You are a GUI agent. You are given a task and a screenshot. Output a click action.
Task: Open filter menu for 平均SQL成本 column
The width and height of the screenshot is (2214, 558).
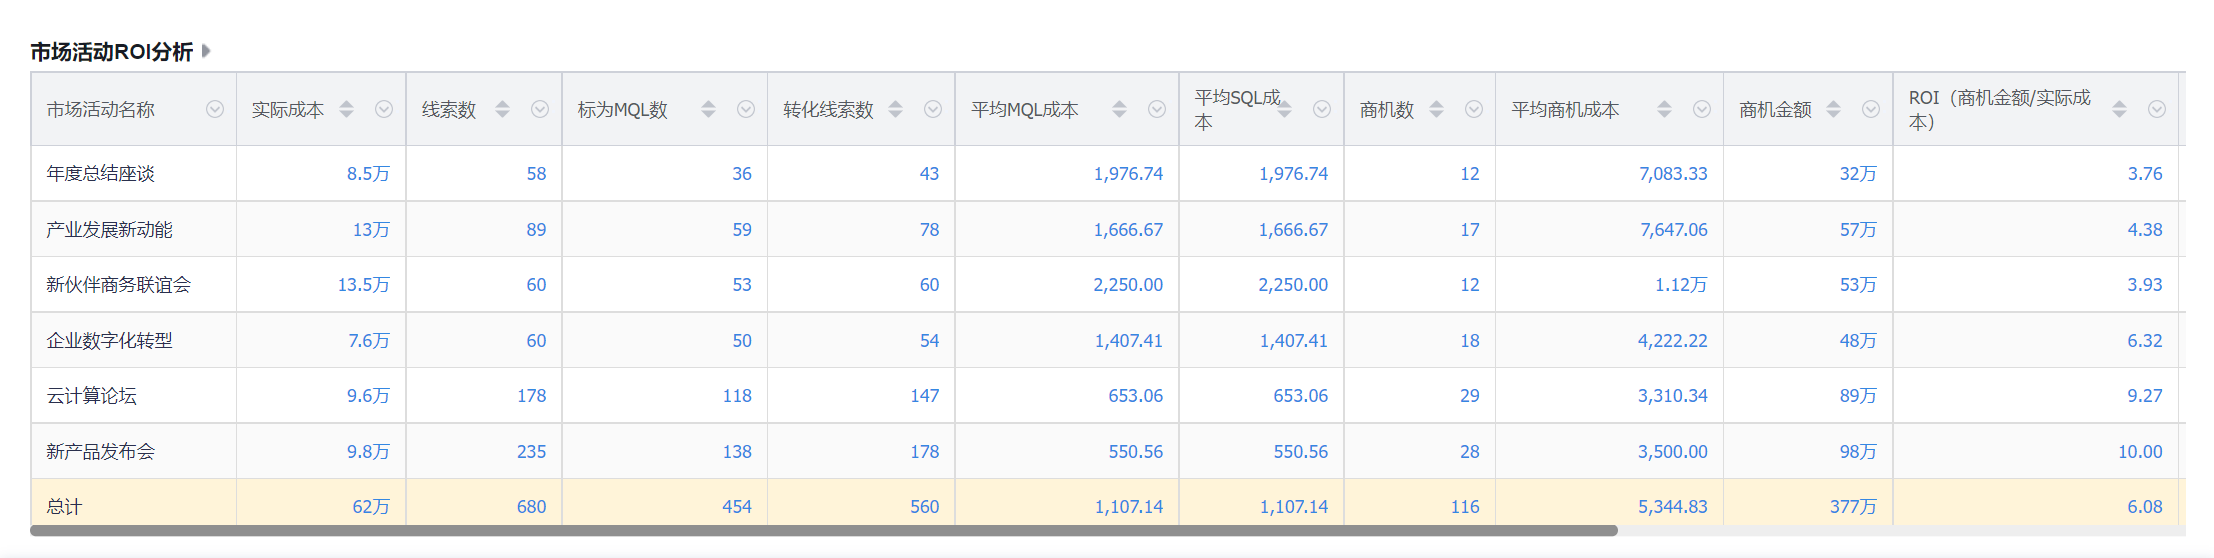tap(1322, 109)
